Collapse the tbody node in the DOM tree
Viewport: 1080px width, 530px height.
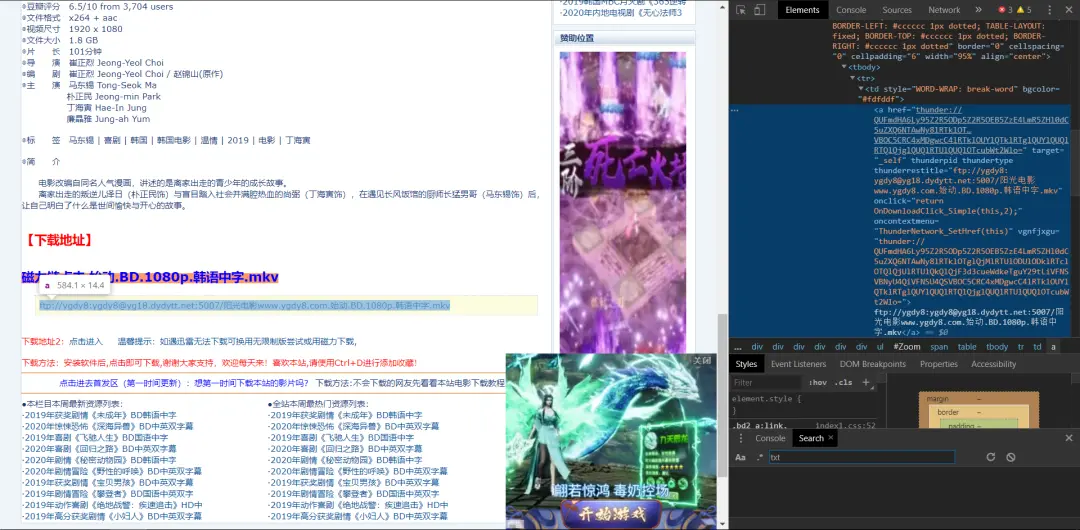(844, 68)
